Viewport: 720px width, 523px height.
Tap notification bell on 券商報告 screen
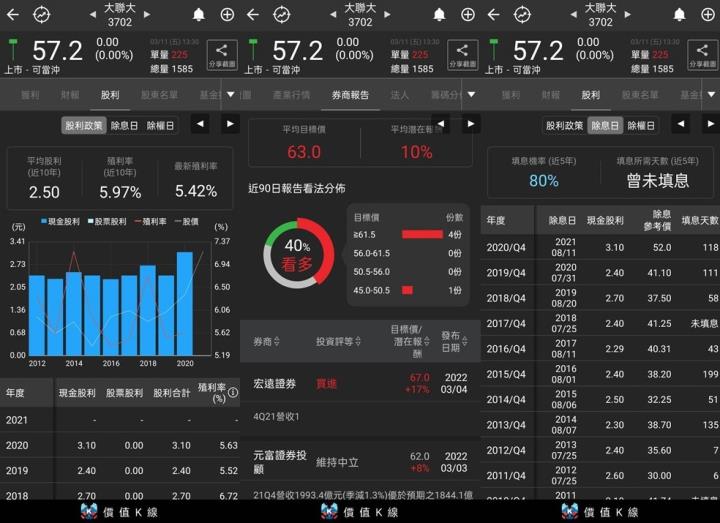pos(439,15)
